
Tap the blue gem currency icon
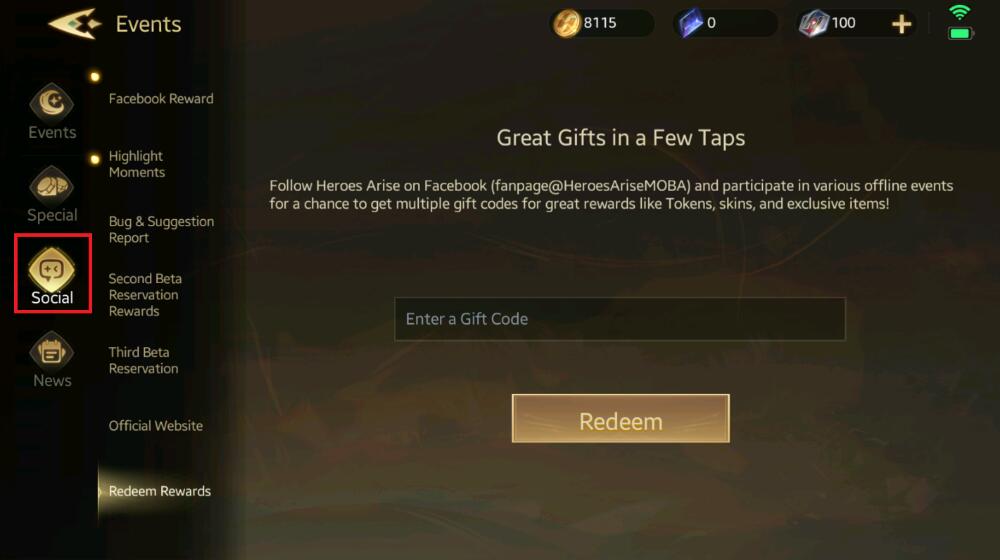(690, 24)
